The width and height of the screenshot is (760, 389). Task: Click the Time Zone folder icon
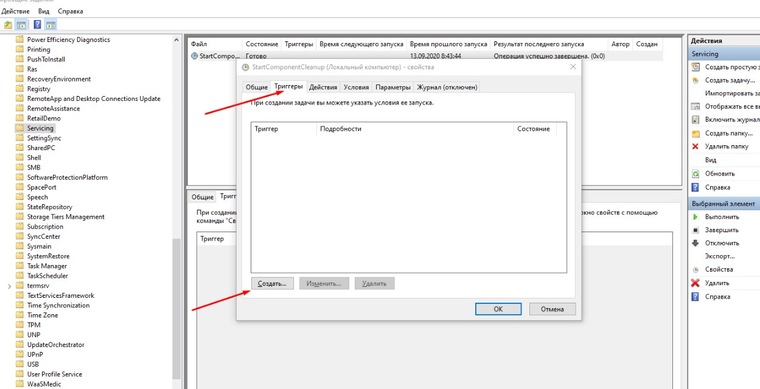point(19,315)
